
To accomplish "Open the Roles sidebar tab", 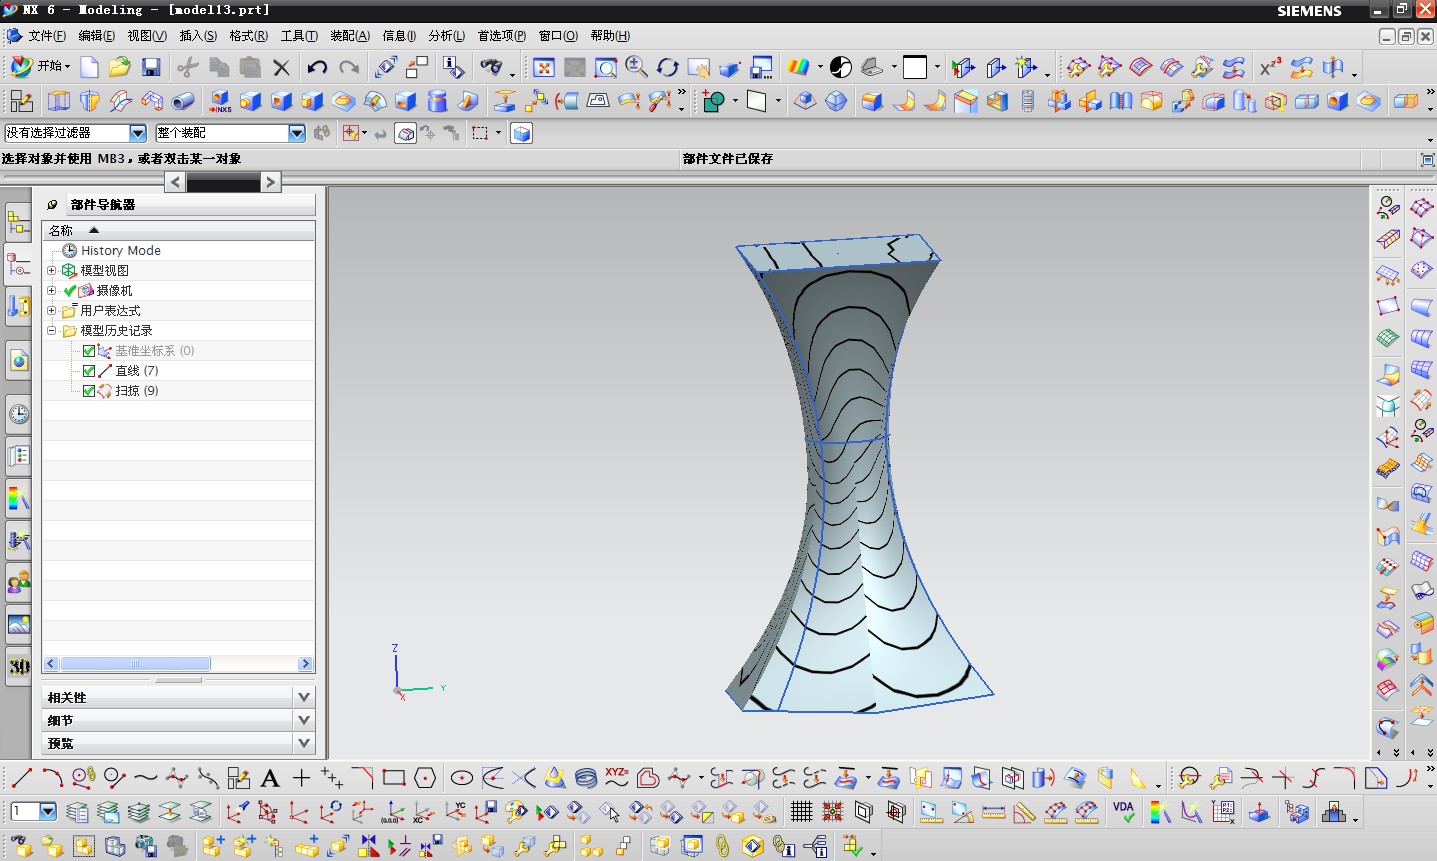I will coord(19,582).
